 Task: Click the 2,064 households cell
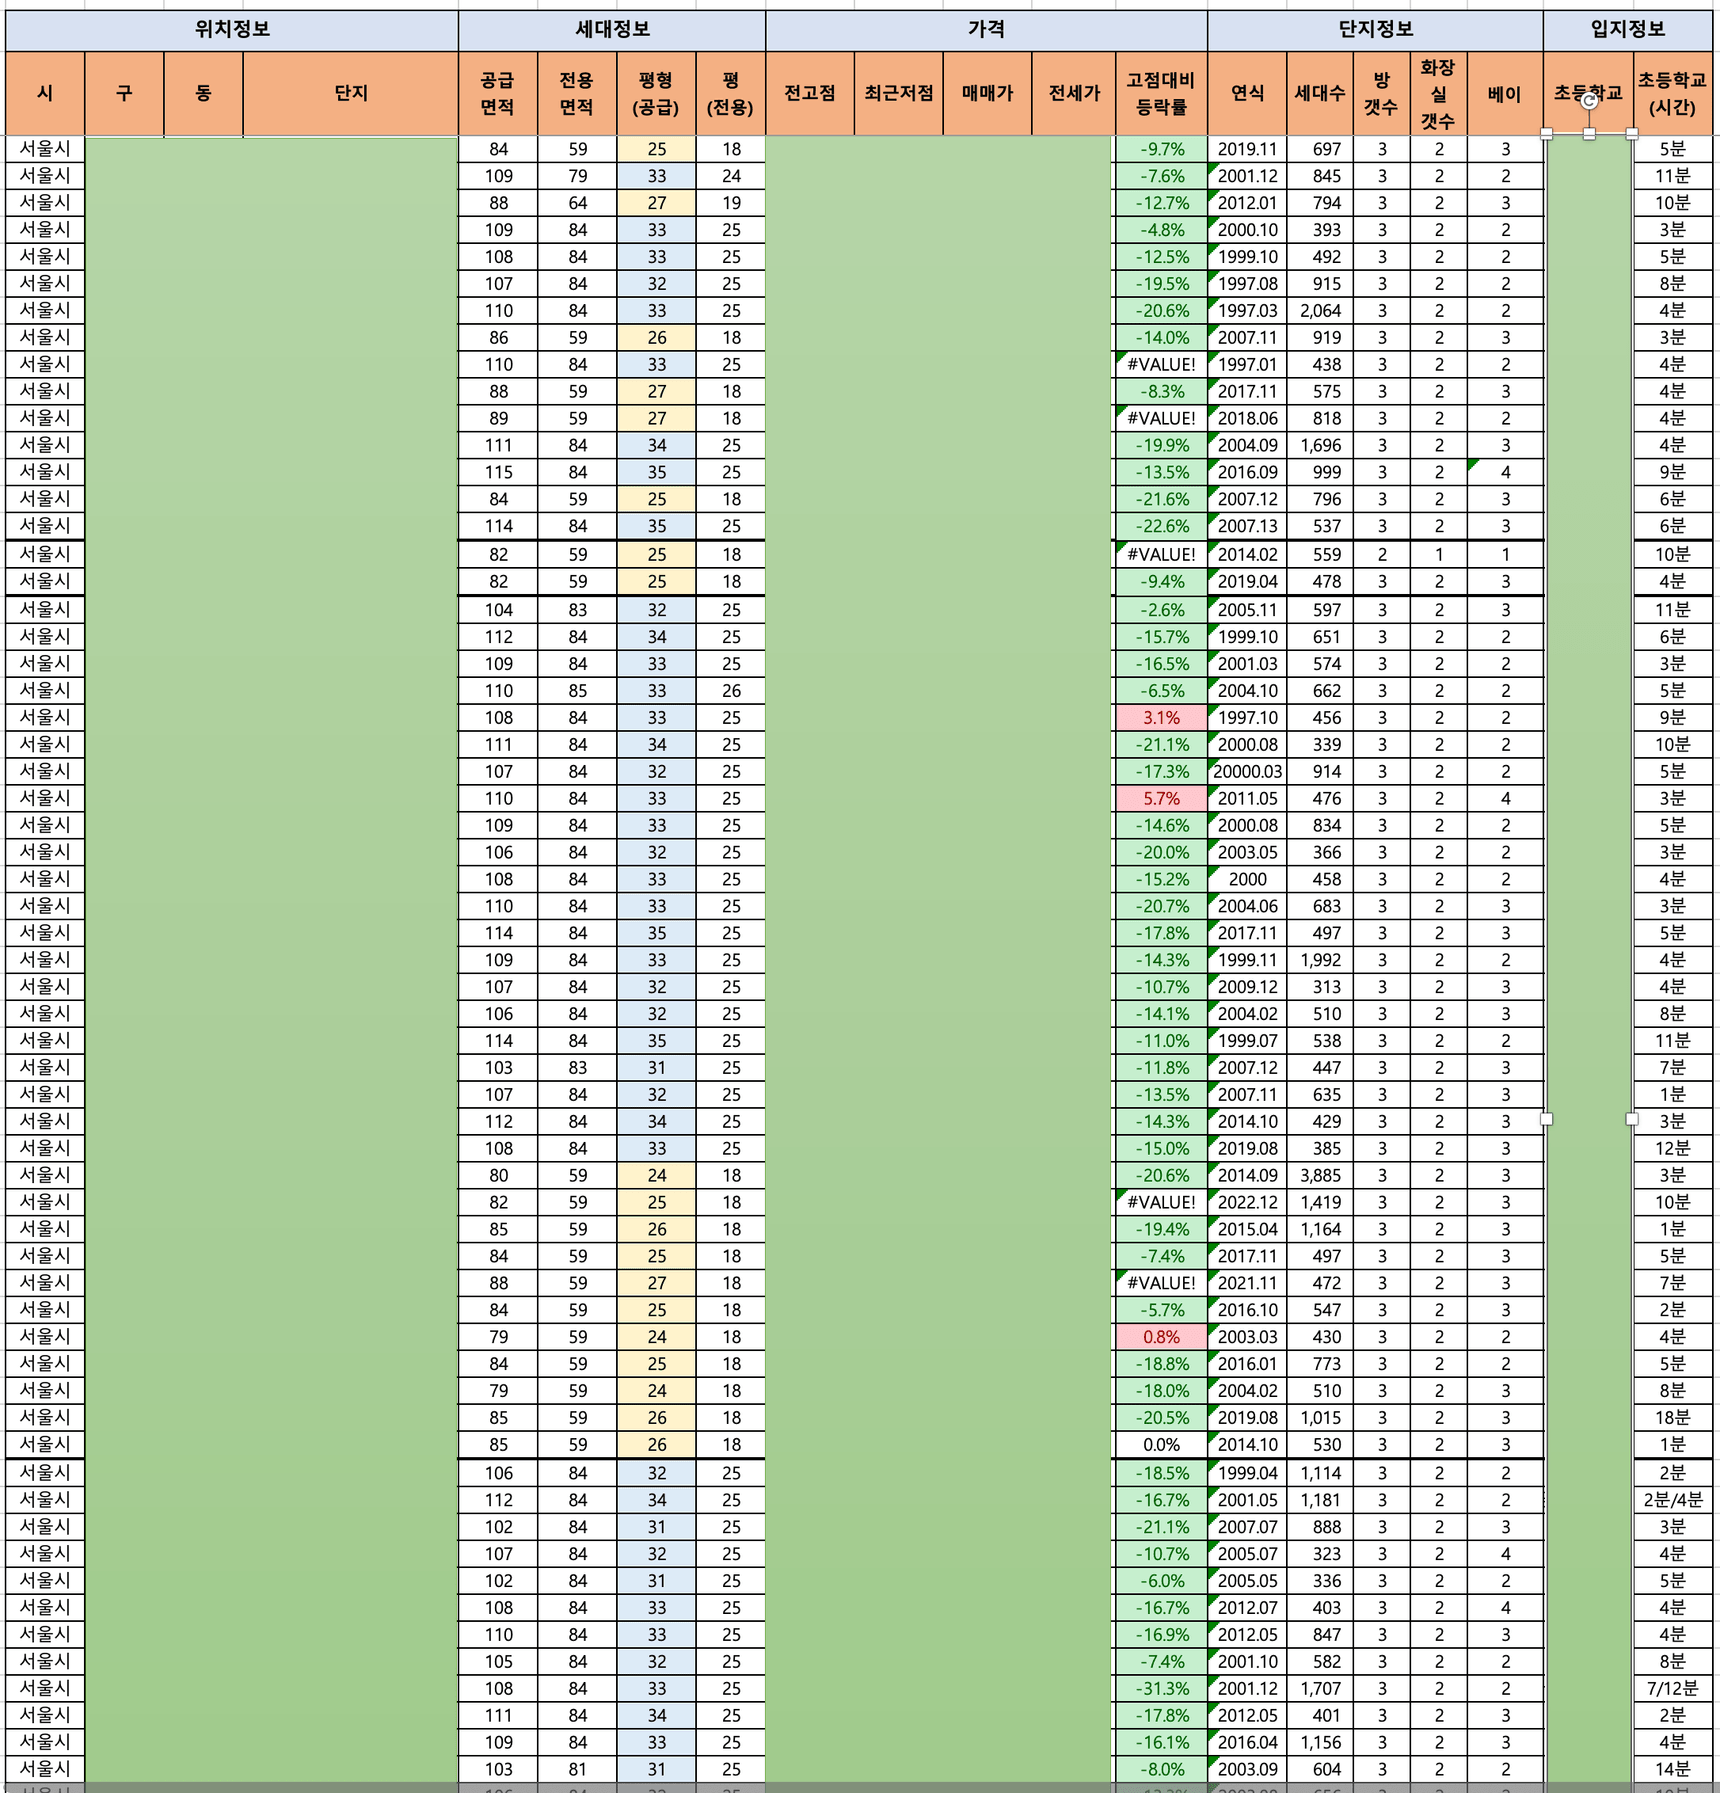[1320, 311]
